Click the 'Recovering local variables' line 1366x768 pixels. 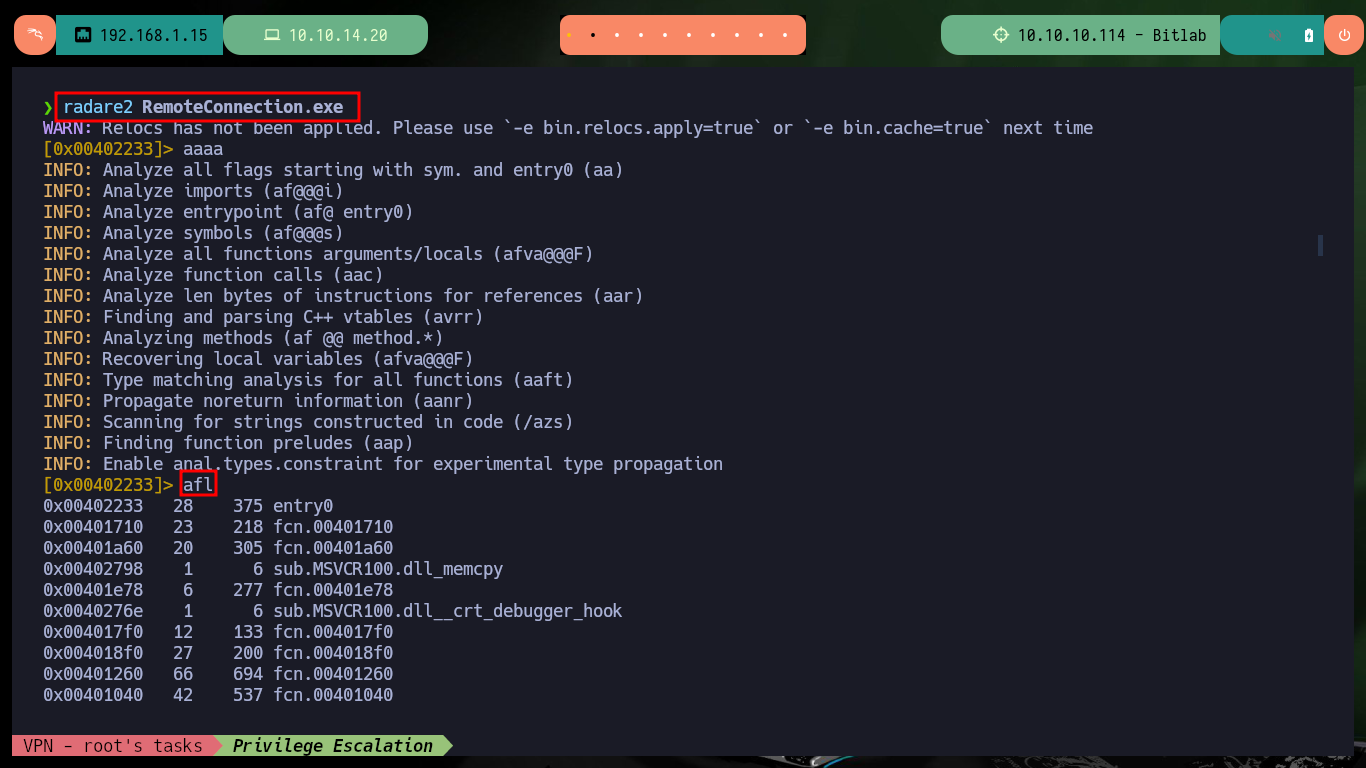(258, 359)
